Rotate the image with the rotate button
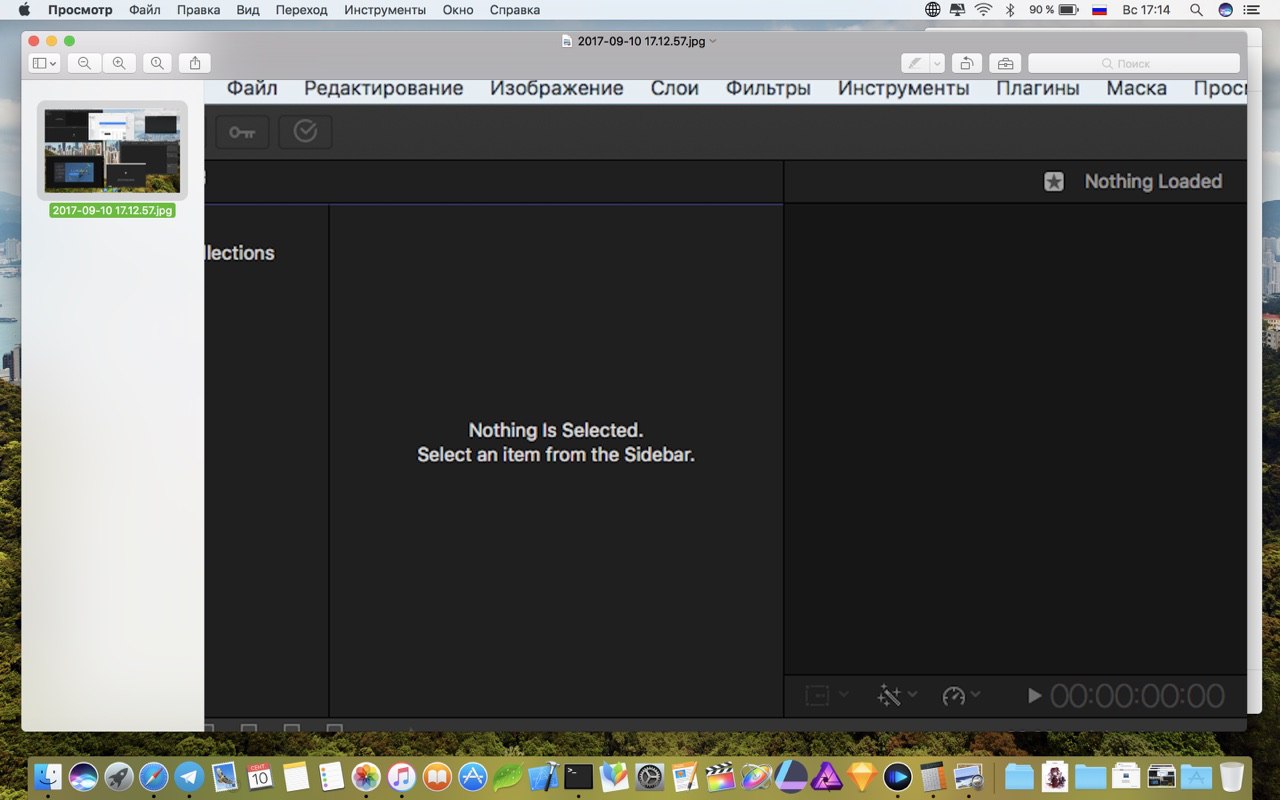This screenshot has width=1280, height=800. click(967, 63)
